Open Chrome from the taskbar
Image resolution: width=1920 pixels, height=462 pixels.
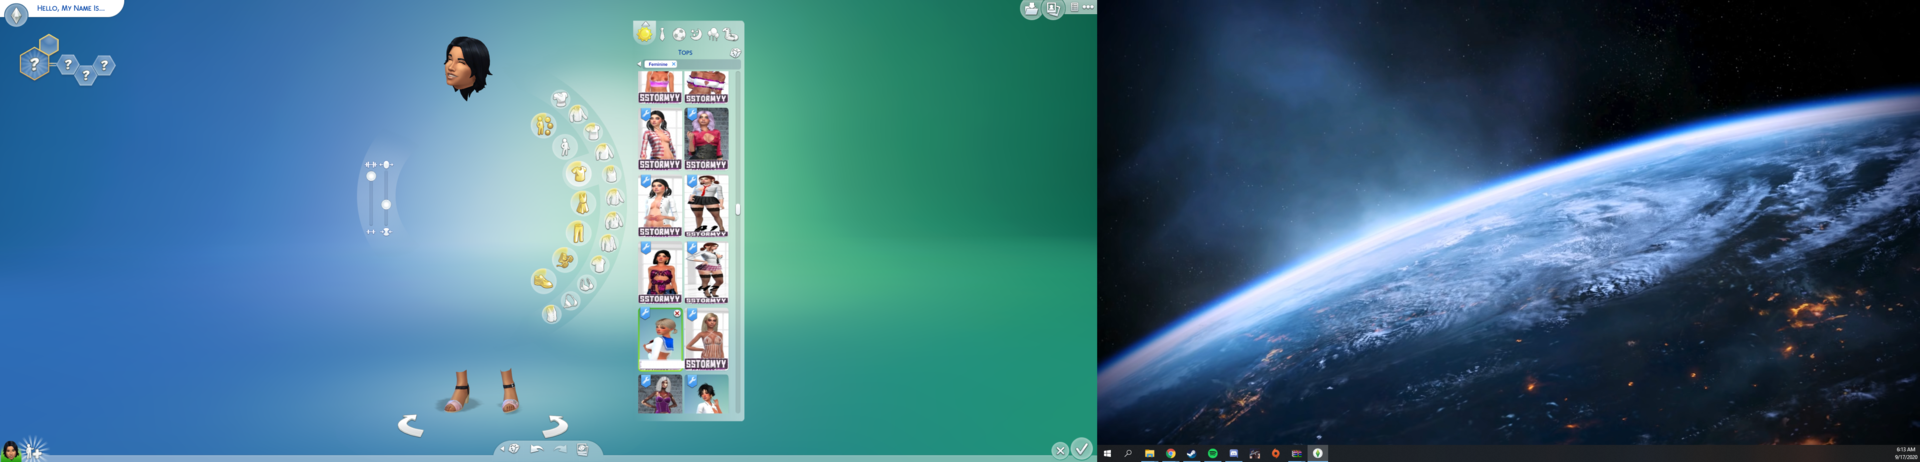coord(1170,454)
